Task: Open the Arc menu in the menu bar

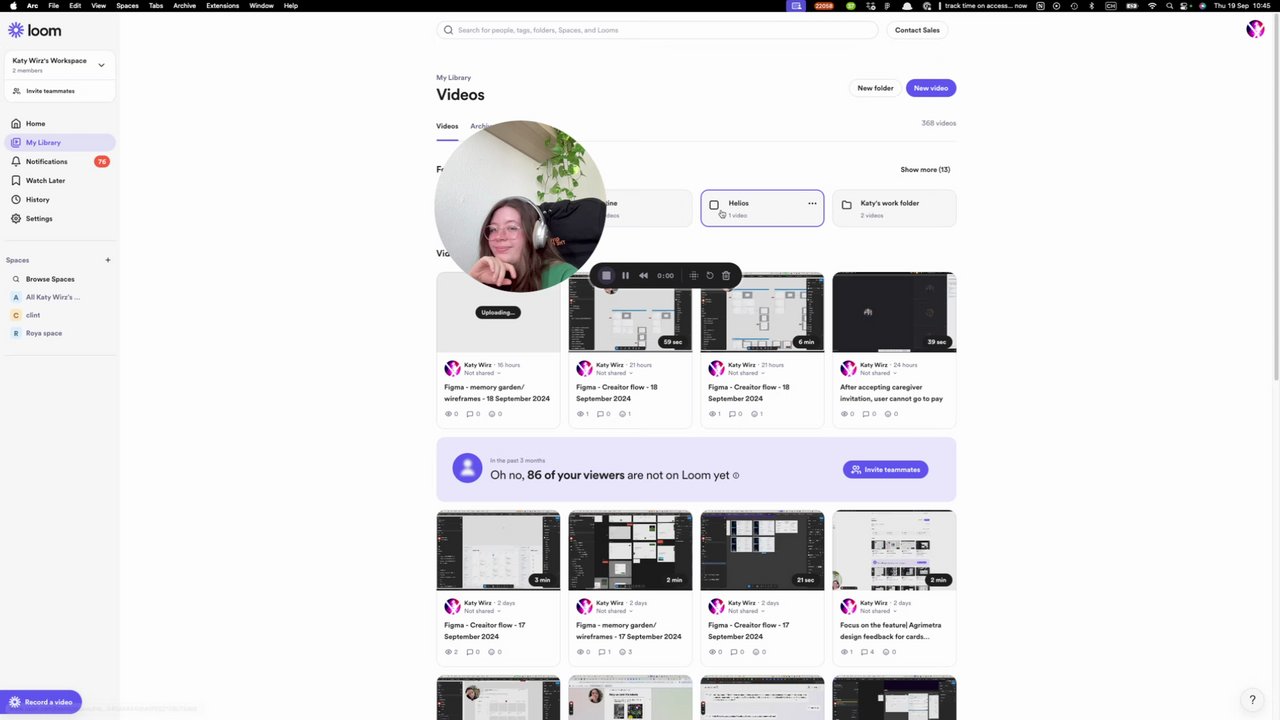Action: point(32,6)
